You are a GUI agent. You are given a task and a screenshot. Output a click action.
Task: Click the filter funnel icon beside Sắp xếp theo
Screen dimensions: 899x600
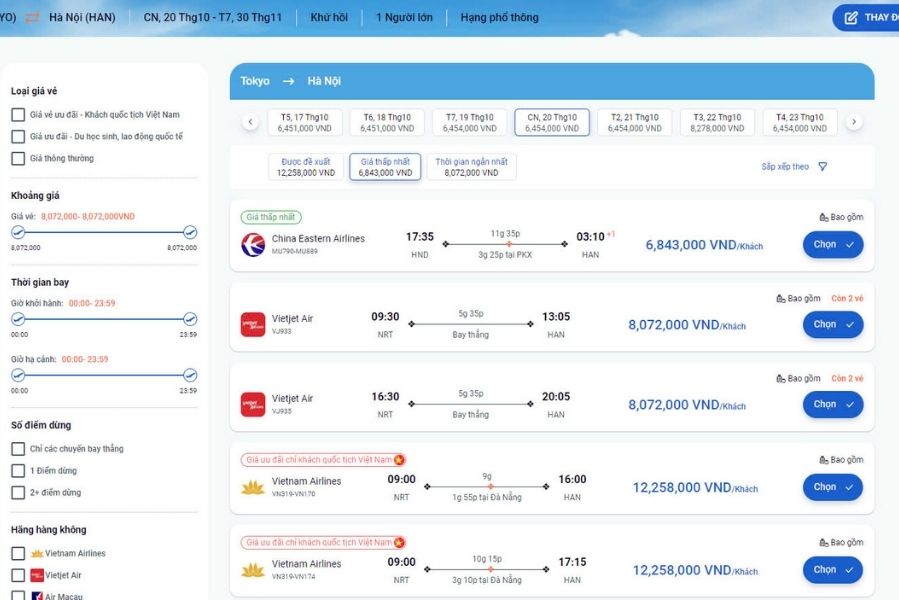[823, 166]
